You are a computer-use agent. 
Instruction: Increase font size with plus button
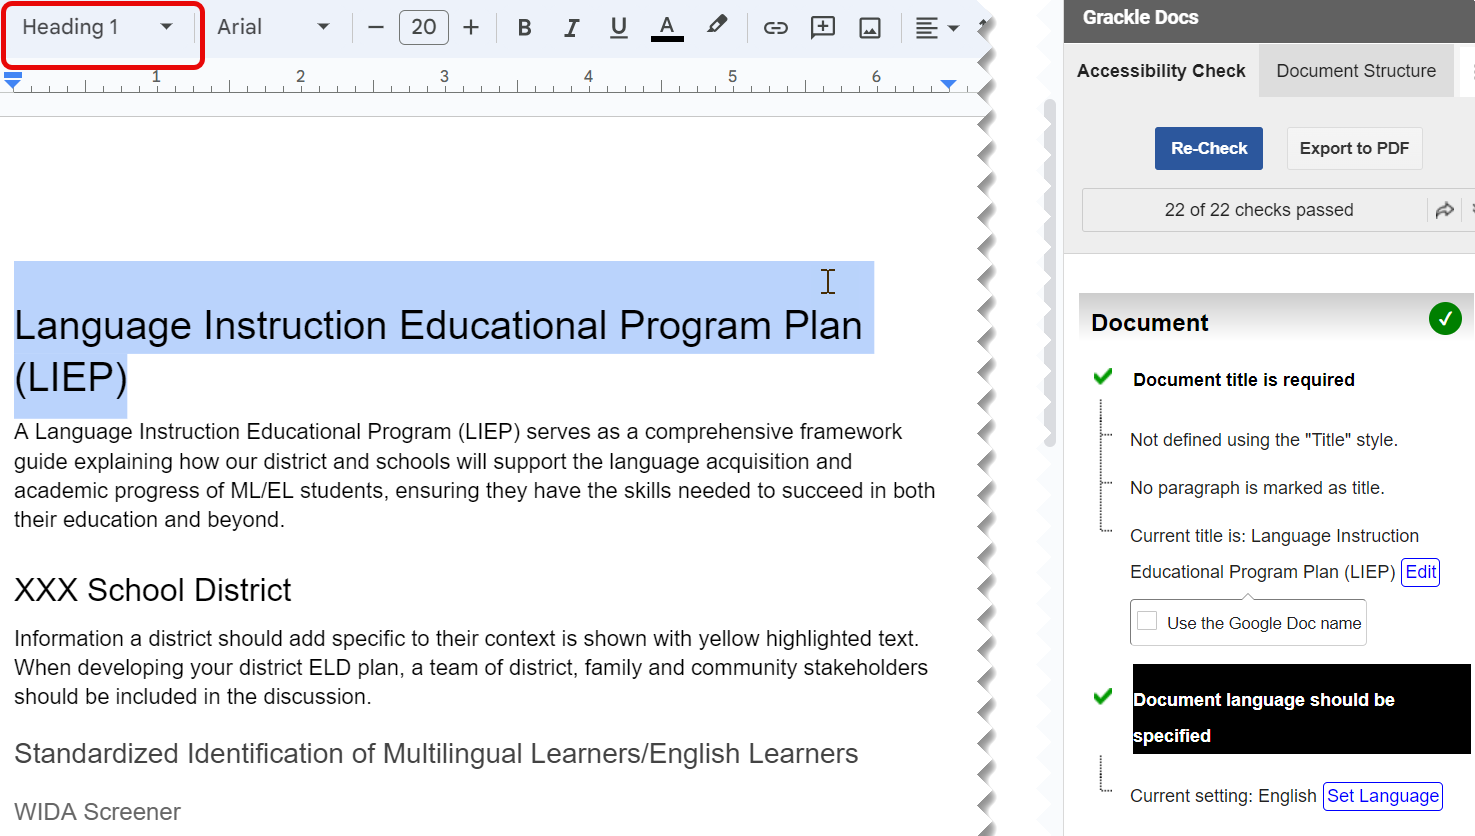pyautogui.click(x=471, y=27)
